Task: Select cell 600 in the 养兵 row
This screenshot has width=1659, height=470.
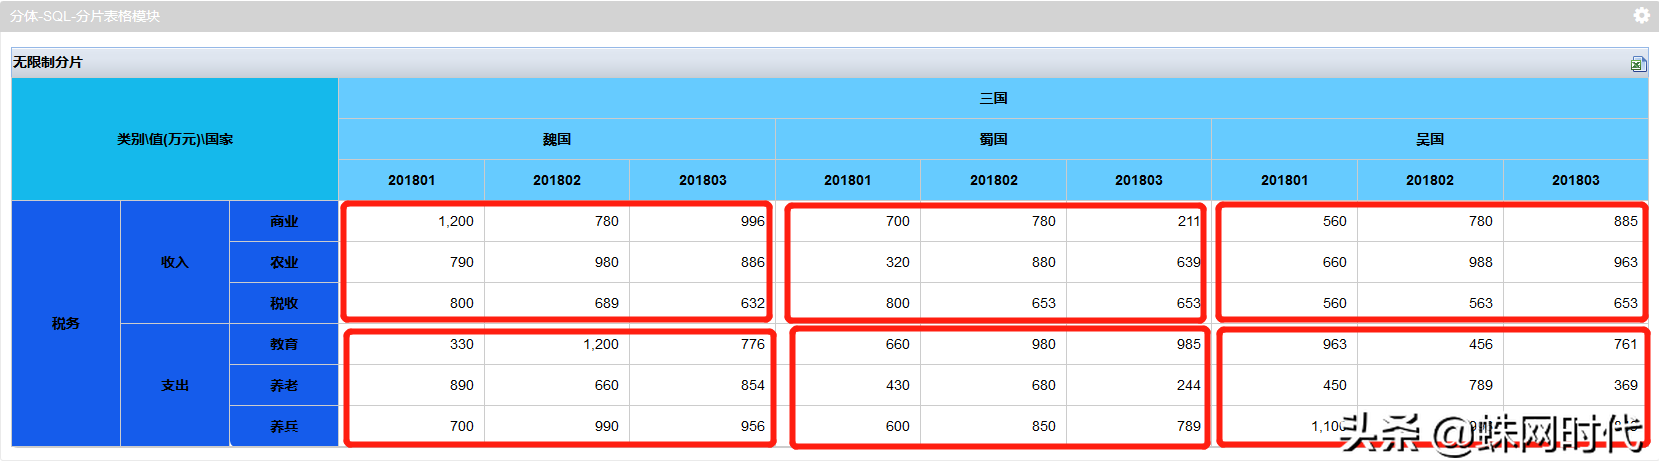Action: 848,426
